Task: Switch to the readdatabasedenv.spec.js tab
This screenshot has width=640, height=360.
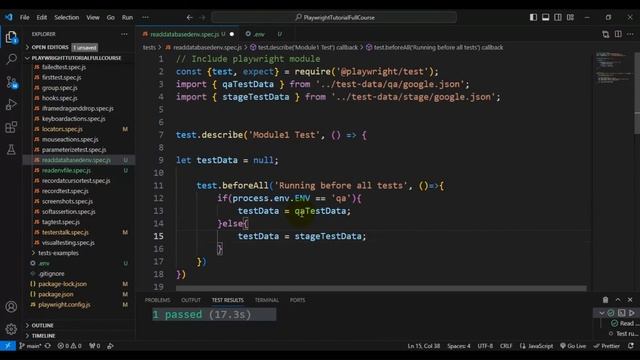Action: pyautogui.click(x=184, y=34)
